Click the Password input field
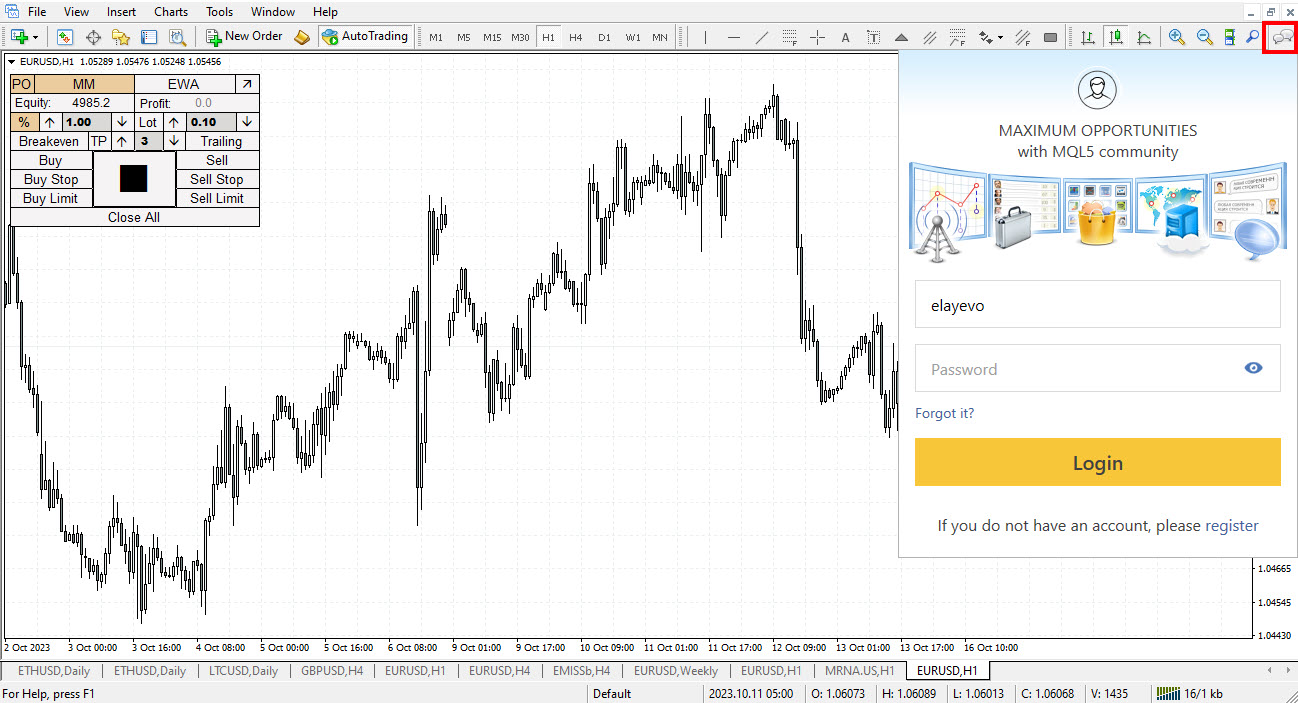 point(1080,369)
